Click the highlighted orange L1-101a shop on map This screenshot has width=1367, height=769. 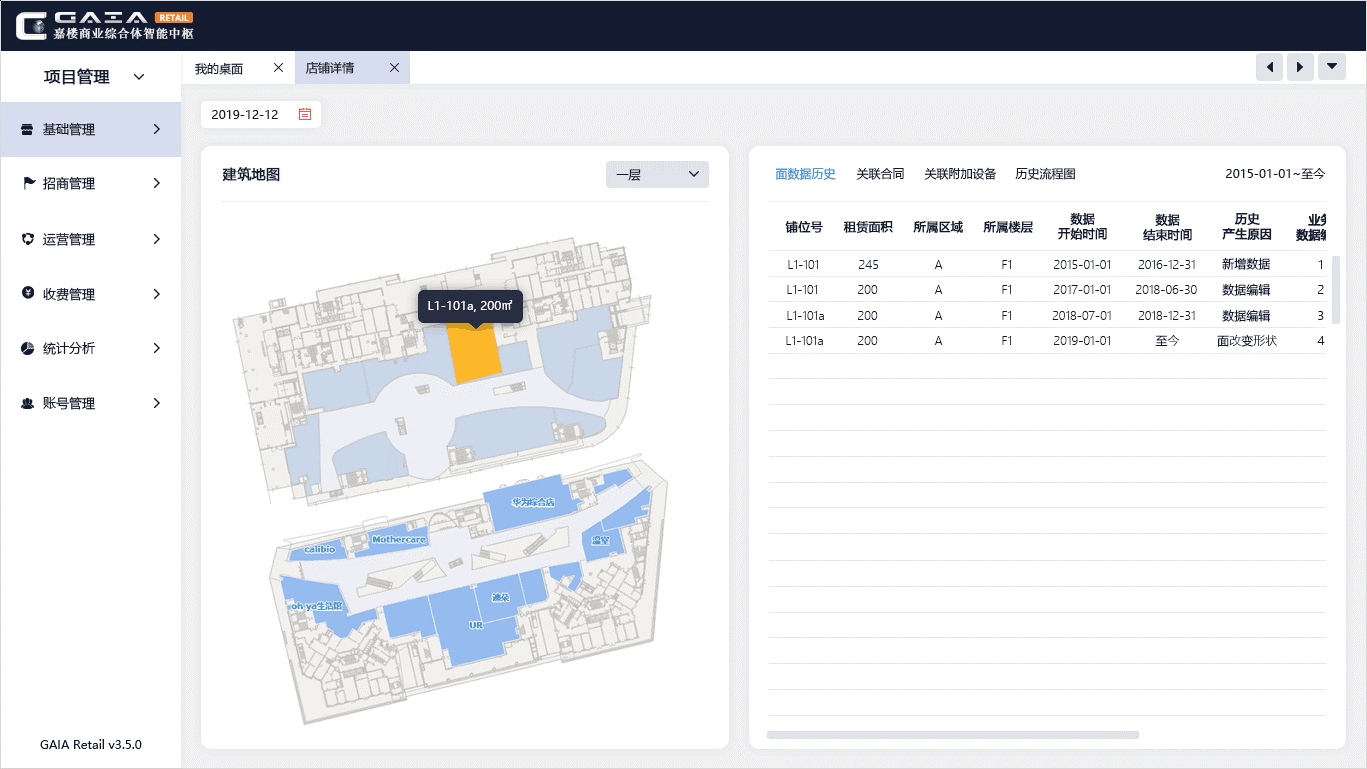(x=473, y=355)
